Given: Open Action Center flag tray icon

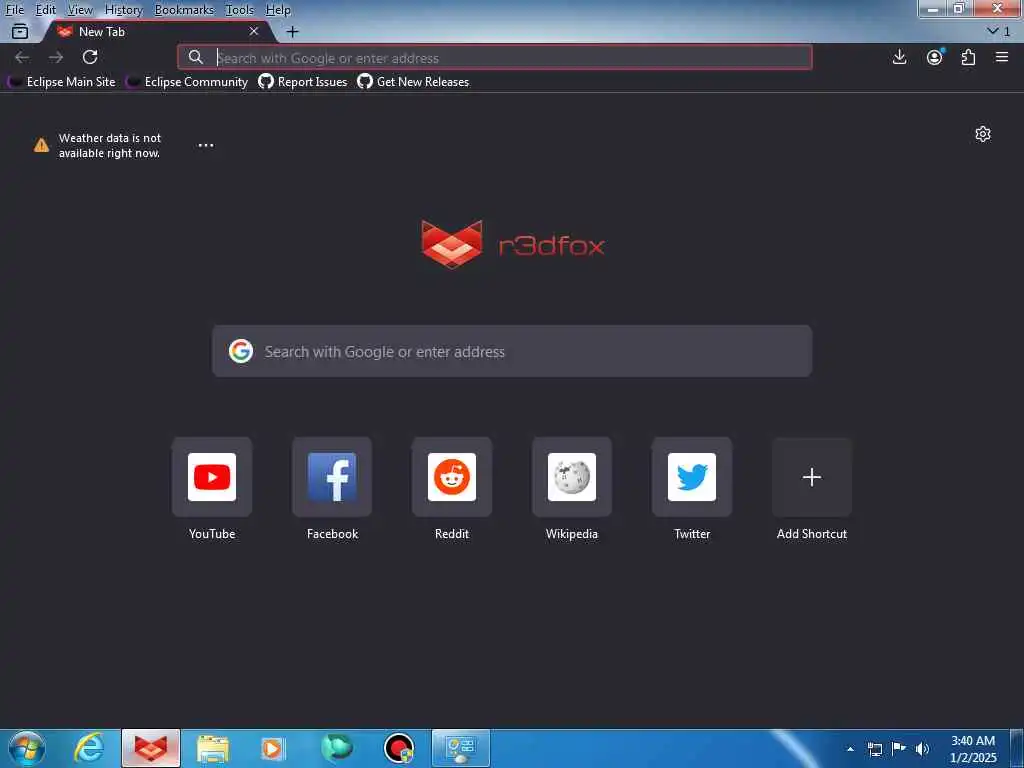Looking at the screenshot, I should pyautogui.click(x=899, y=749).
